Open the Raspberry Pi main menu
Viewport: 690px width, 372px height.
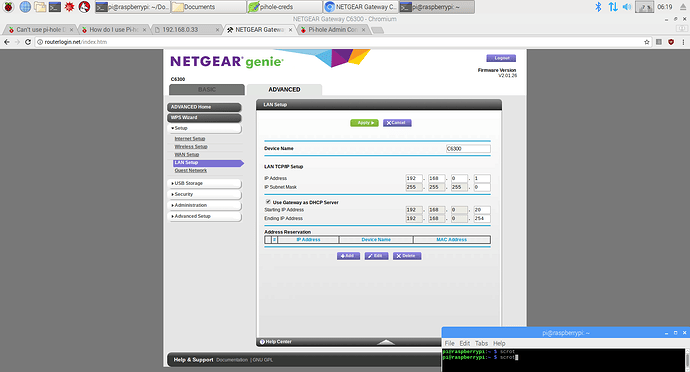(8, 7)
